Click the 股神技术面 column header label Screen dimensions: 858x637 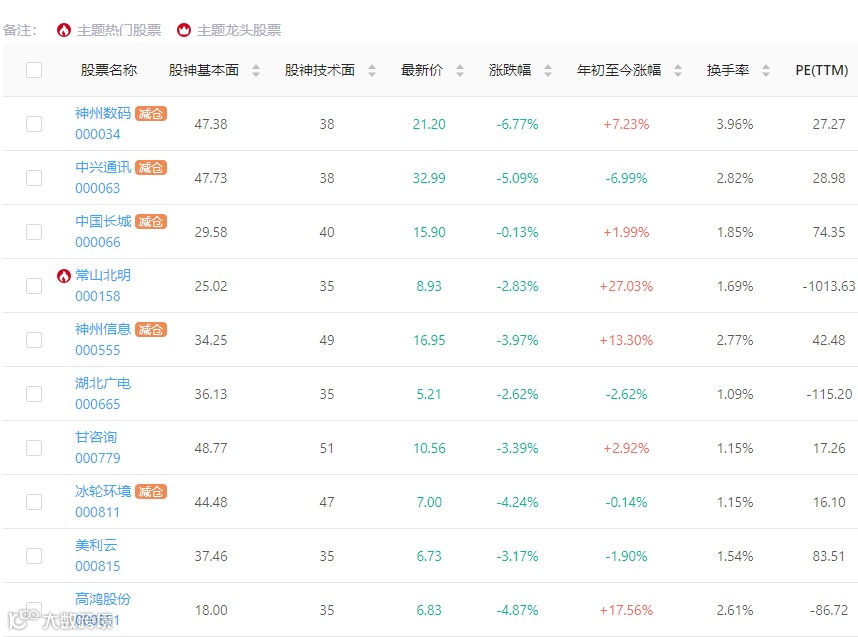(320, 70)
